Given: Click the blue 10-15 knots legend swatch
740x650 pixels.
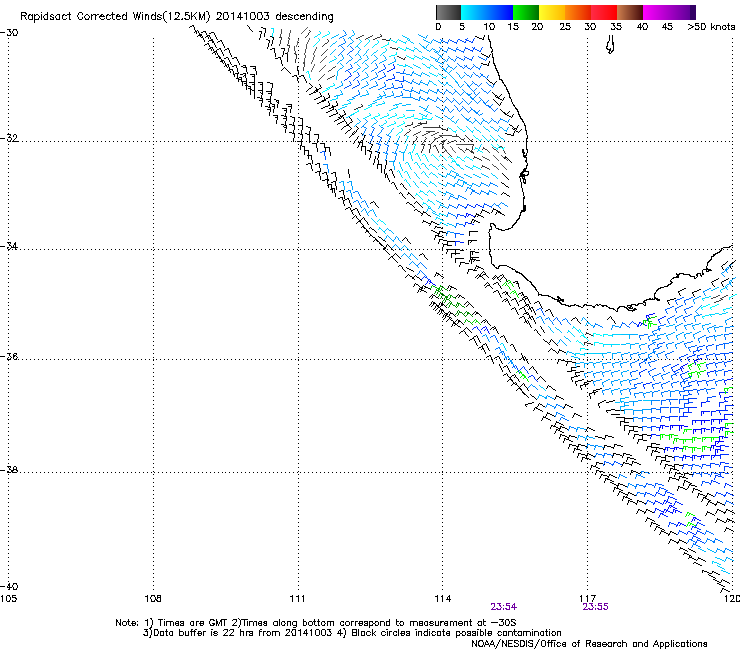Looking at the screenshot, I should [500, 12].
